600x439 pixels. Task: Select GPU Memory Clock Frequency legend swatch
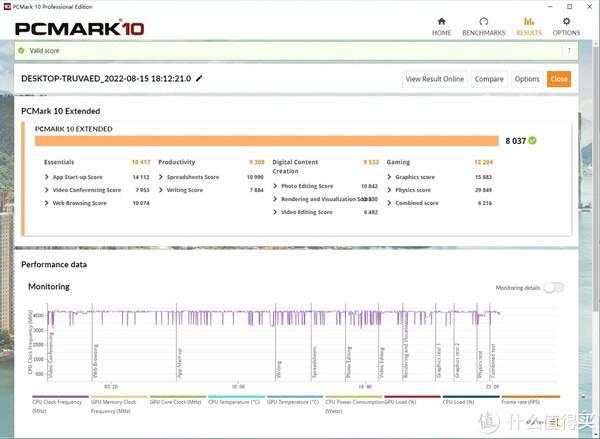119,397
